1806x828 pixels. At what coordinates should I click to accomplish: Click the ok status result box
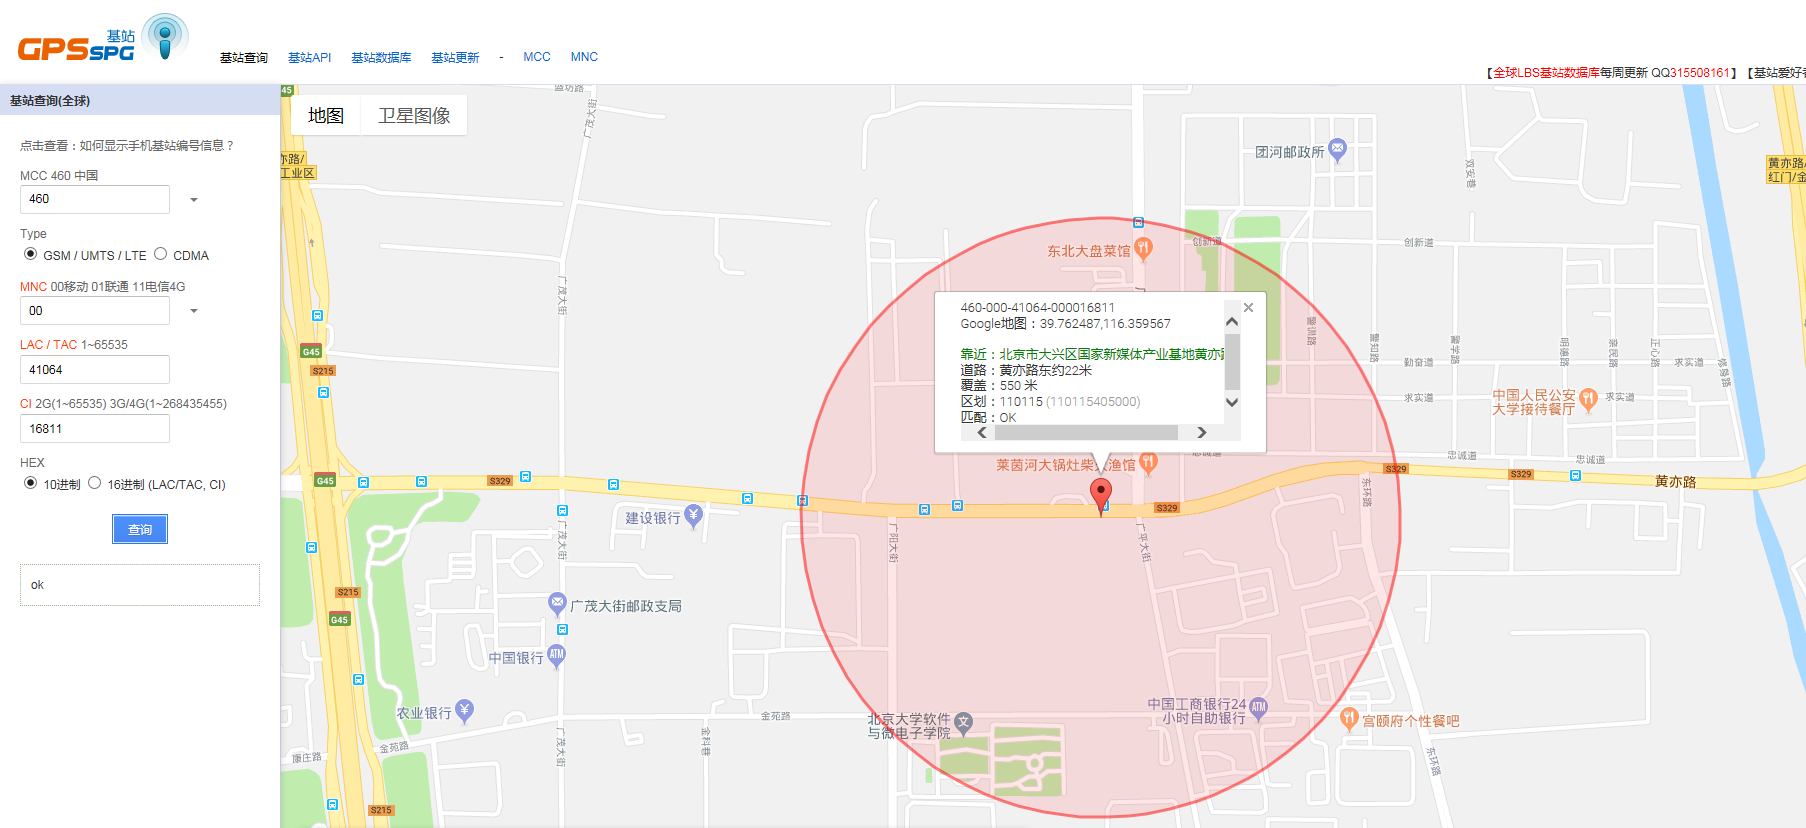pyautogui.click(x=140, y=585)
